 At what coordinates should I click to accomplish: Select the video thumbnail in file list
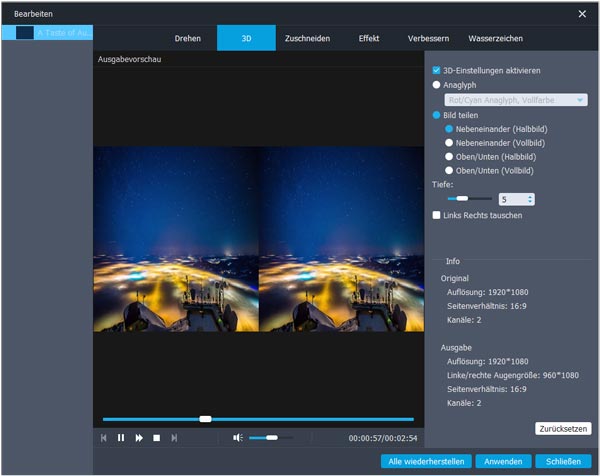click(24, 33)
